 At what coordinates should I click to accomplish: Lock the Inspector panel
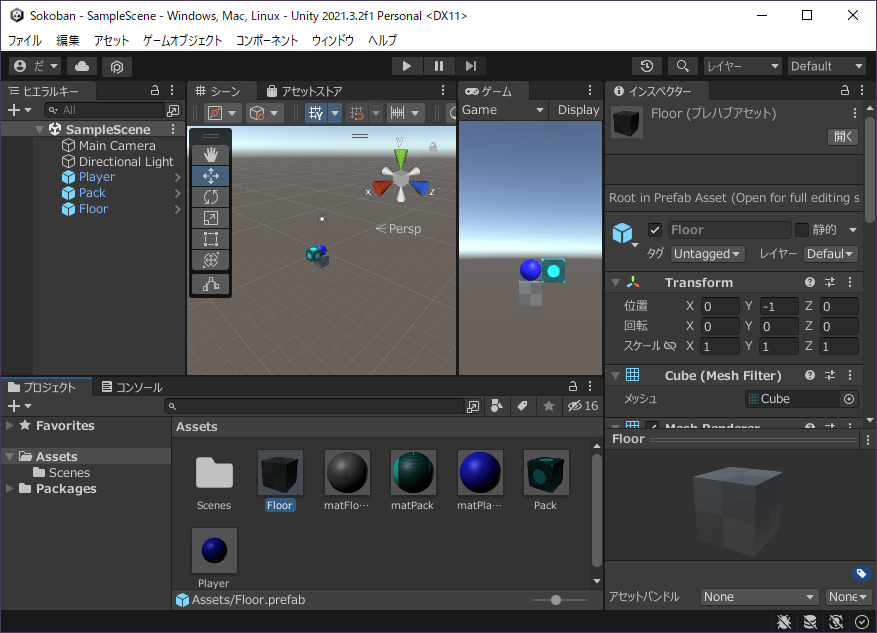(845, 90)
